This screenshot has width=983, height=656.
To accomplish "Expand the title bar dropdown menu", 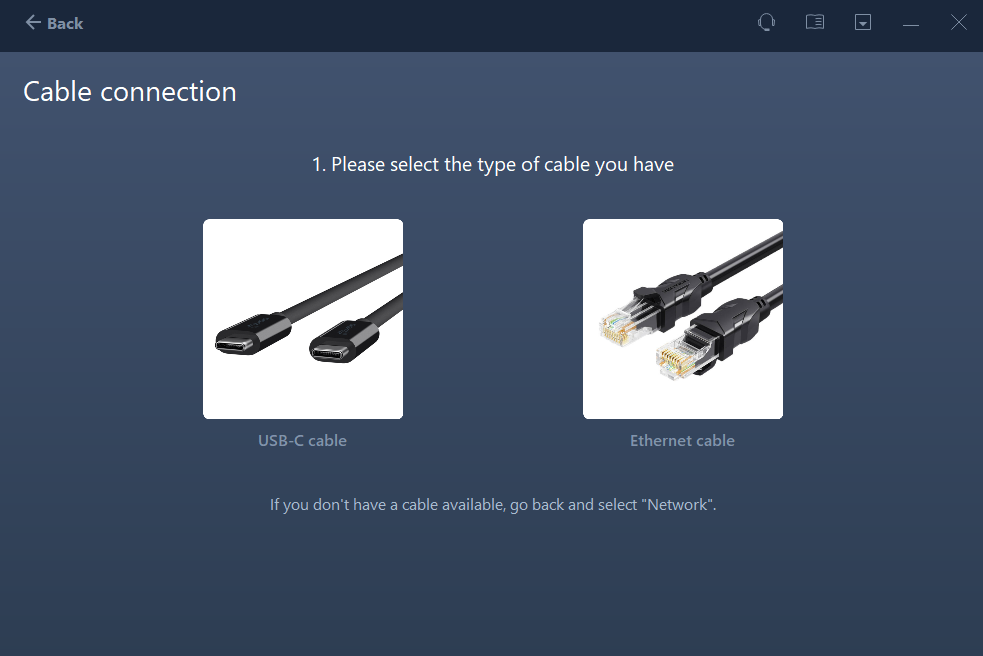I will point(863,22).
